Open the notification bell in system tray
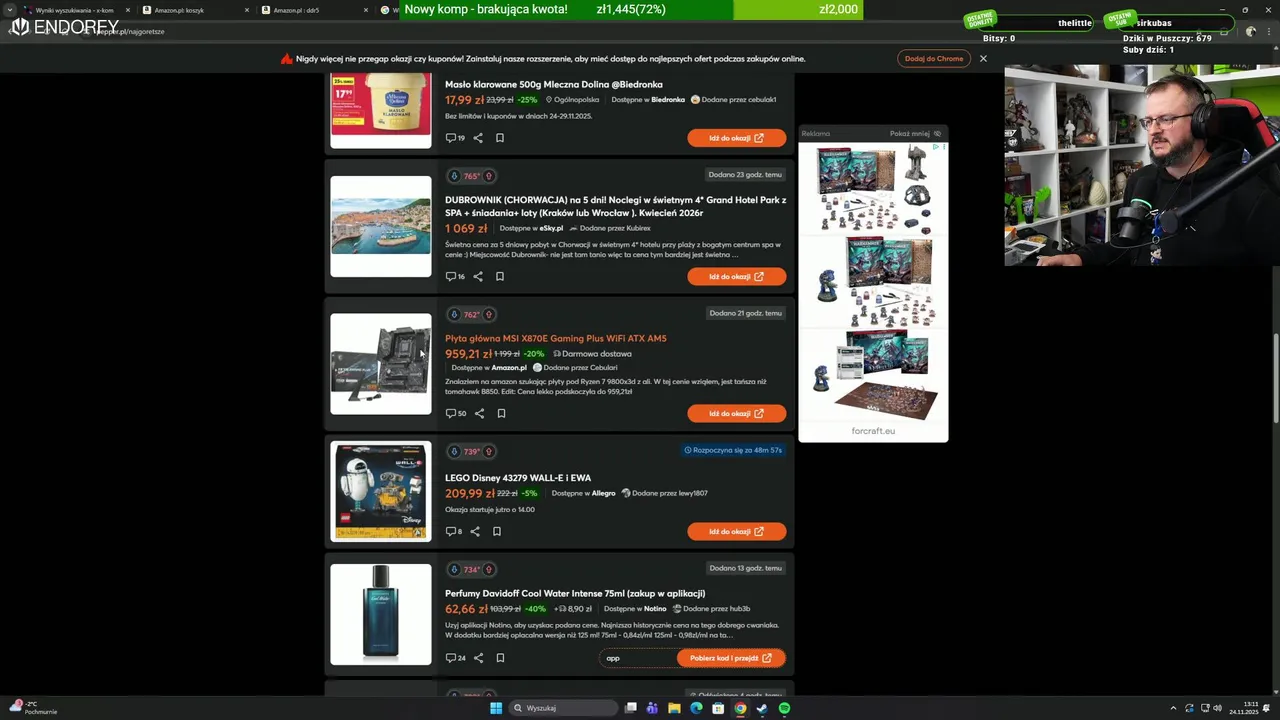Viewport: 1280px width, 720px height. coord(1268,708)
